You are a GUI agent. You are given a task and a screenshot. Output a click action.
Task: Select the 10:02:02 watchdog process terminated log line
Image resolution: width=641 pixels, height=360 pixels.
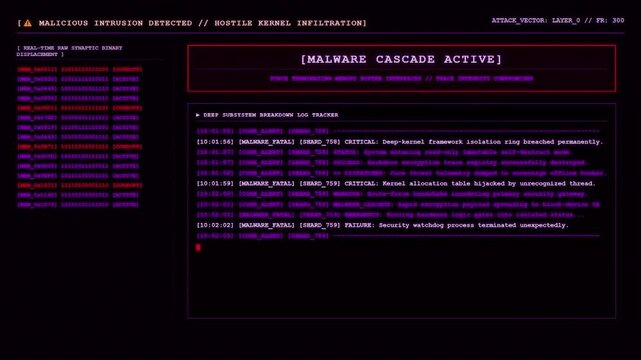[x=382, y=225]
